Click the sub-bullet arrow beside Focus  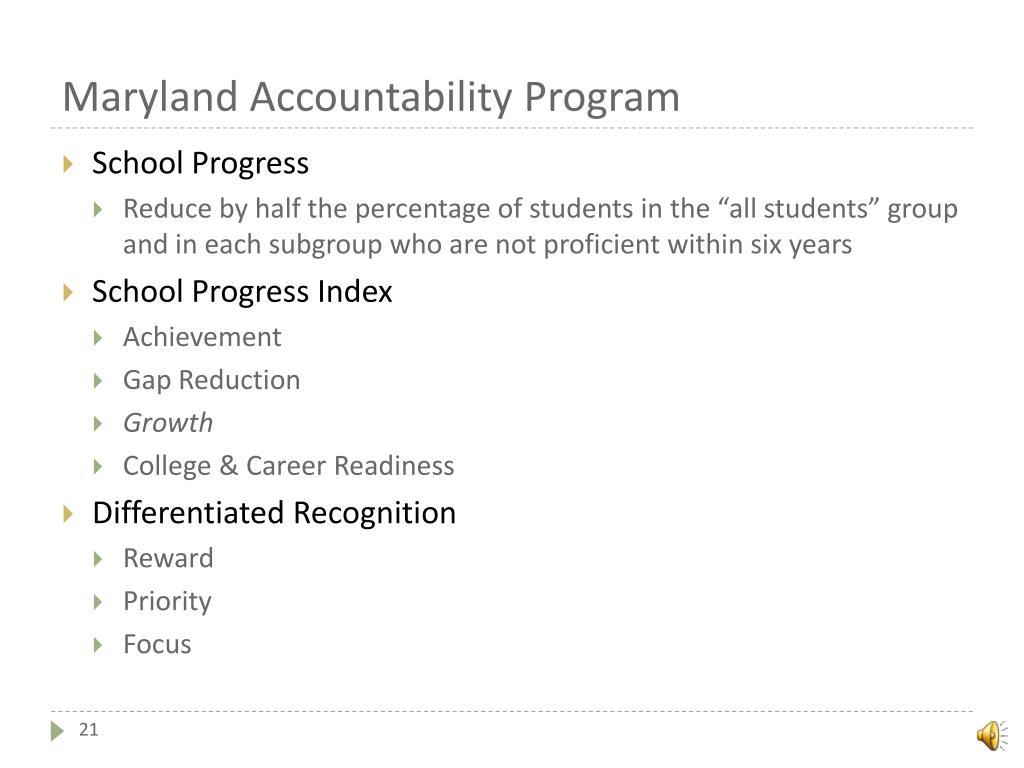coord(98,645)
